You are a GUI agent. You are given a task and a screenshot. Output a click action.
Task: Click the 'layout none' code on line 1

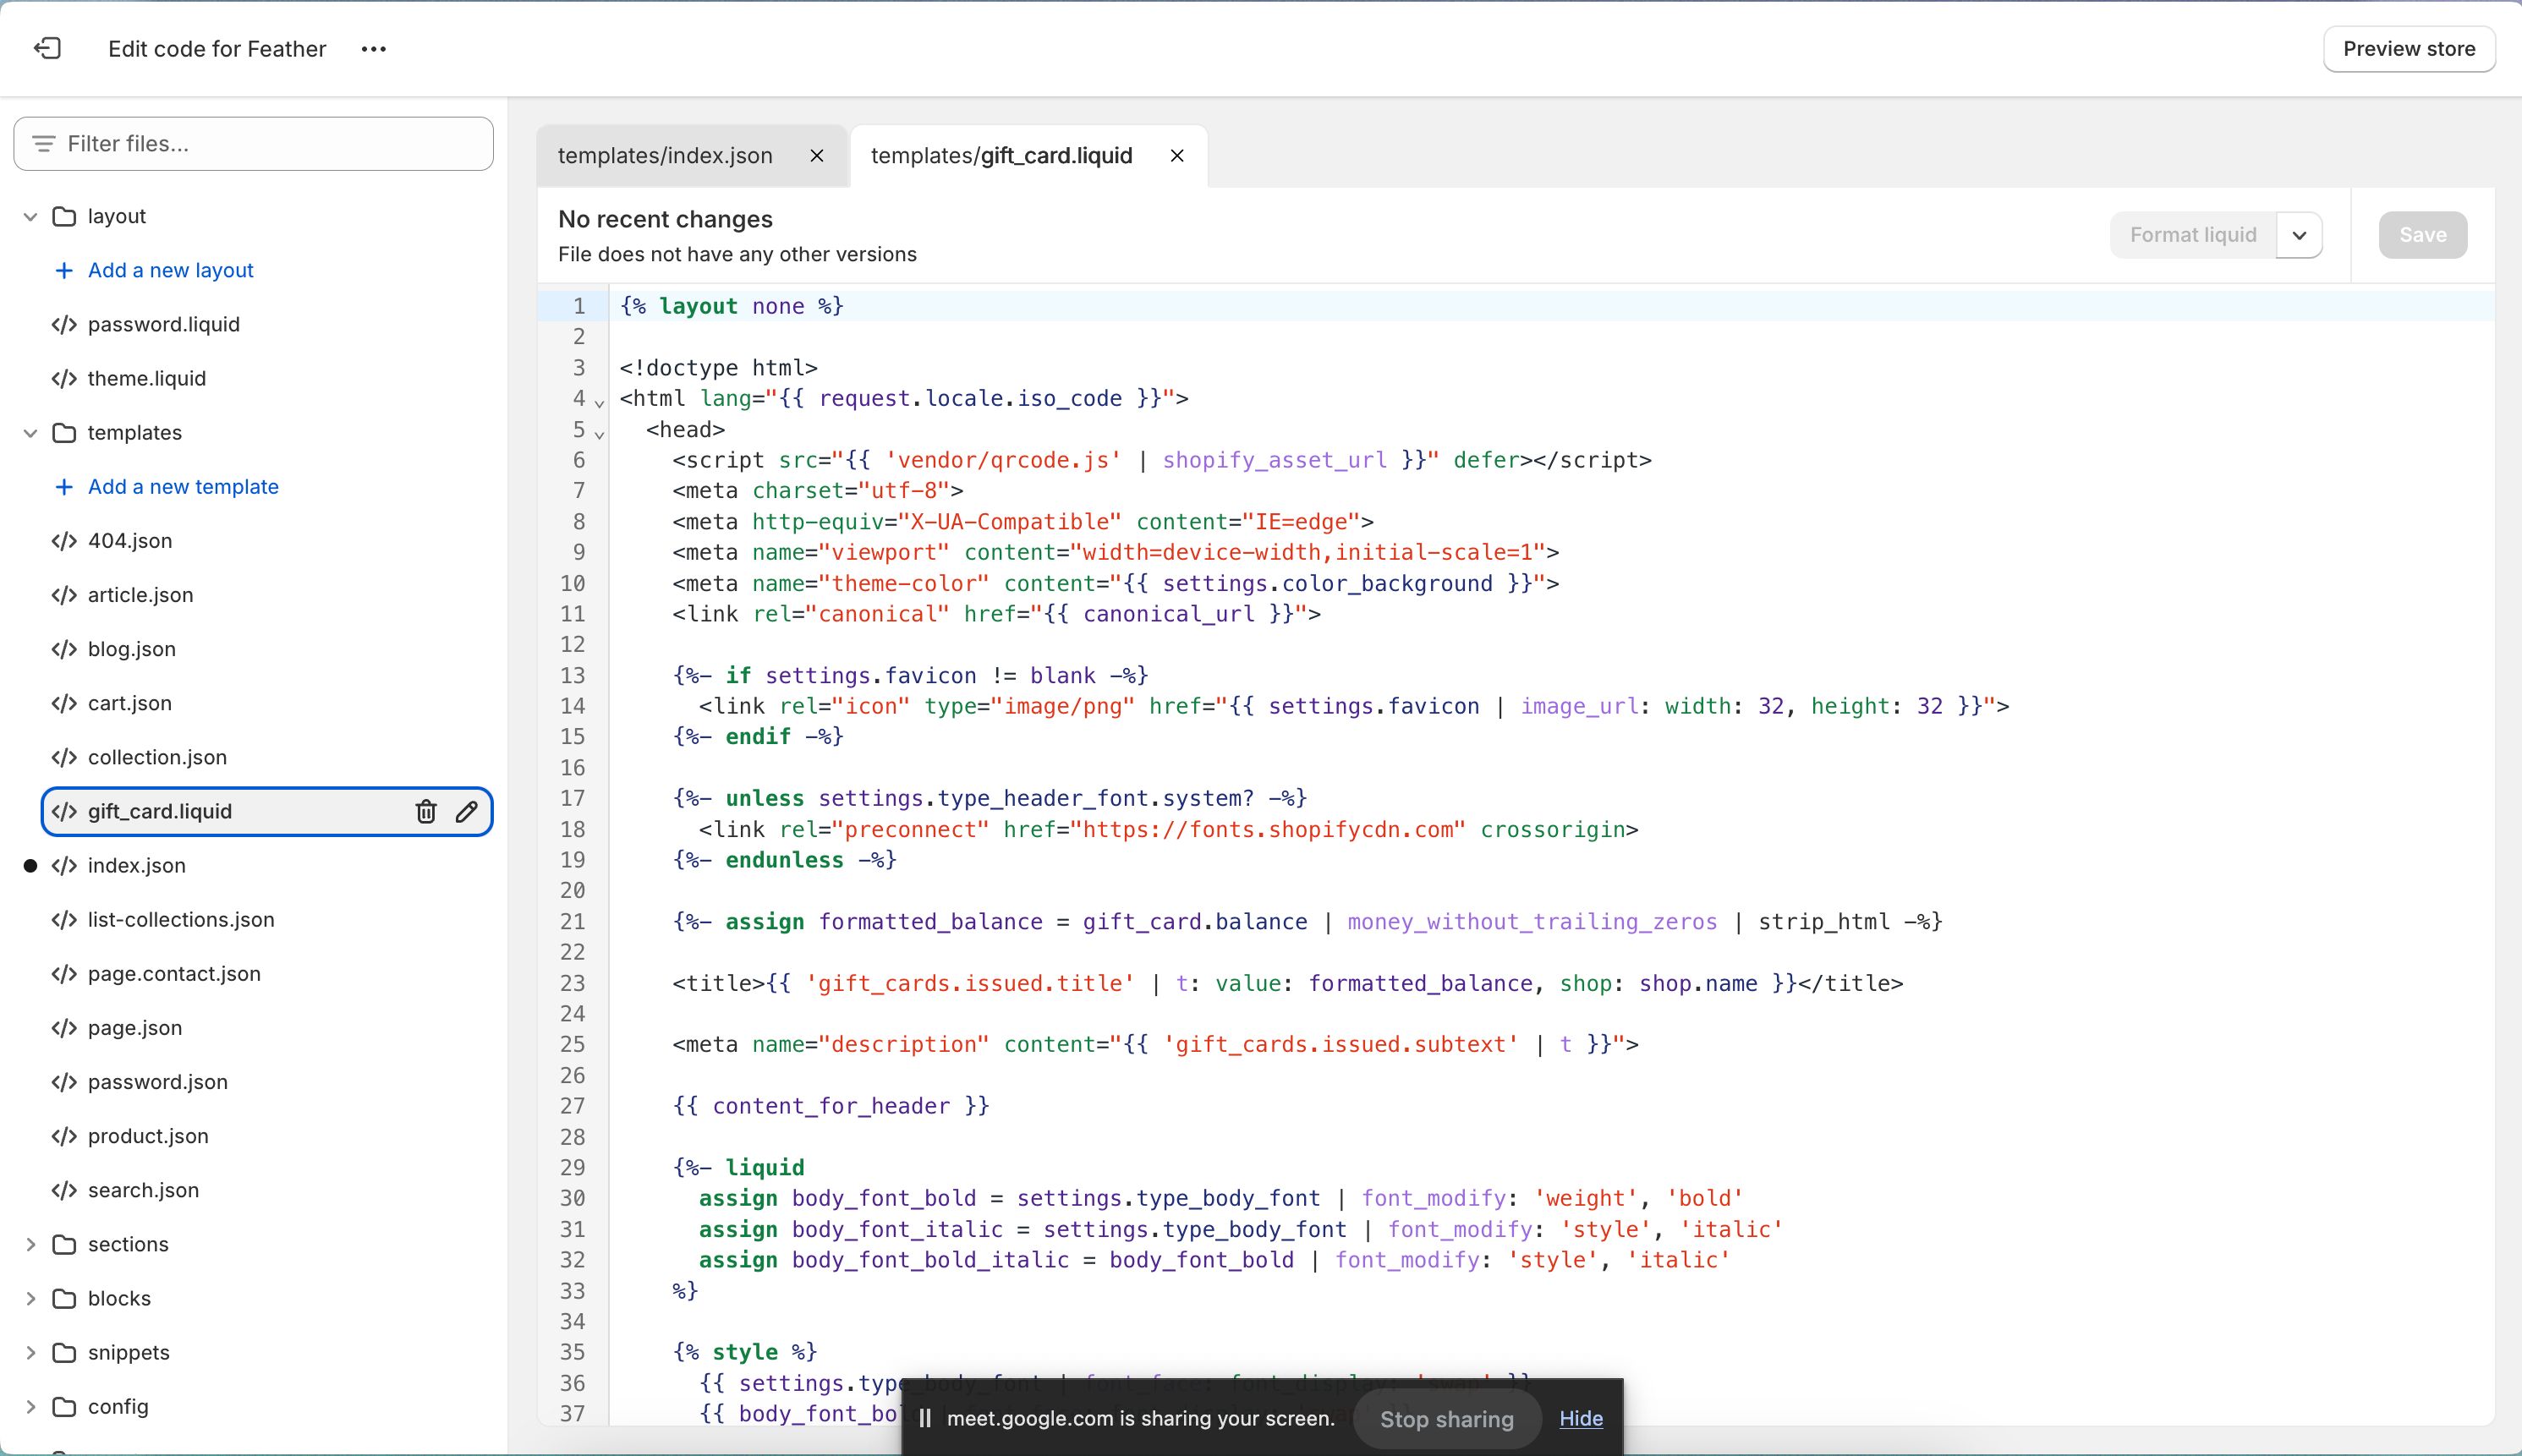click(732, 306)
